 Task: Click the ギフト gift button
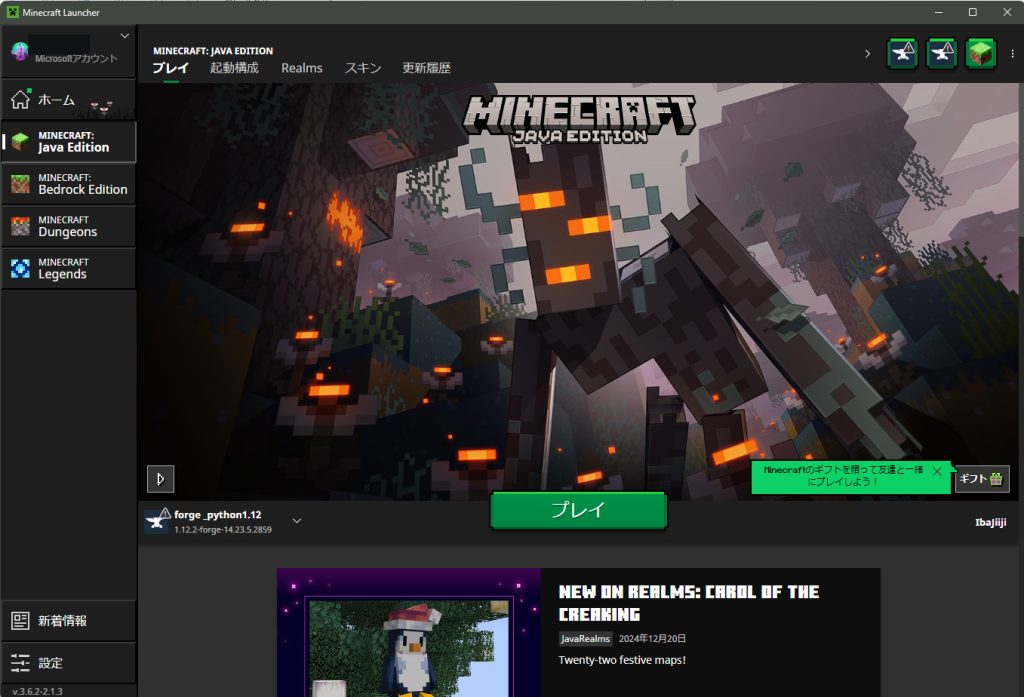[x=981, y=479]
